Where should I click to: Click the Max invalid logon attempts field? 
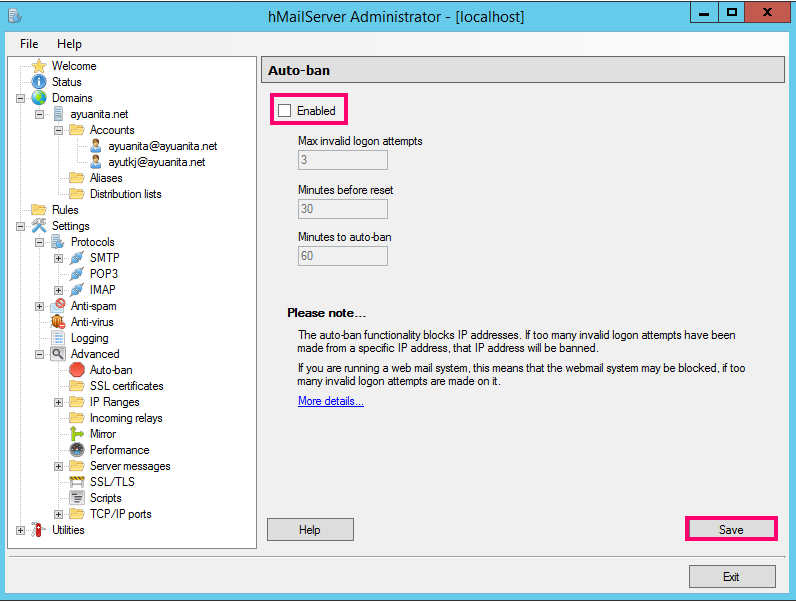(x=343, y=160)
